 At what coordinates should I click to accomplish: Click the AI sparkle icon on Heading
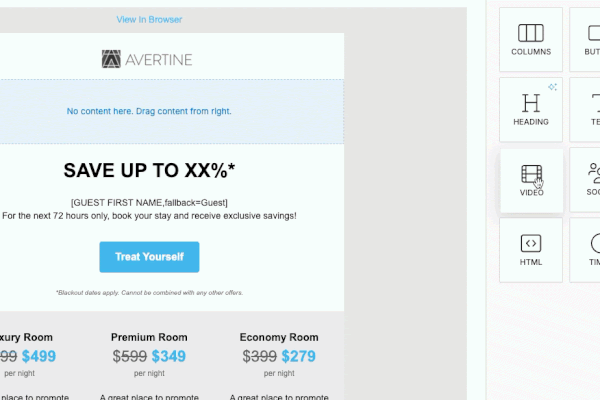click(552, 87)
